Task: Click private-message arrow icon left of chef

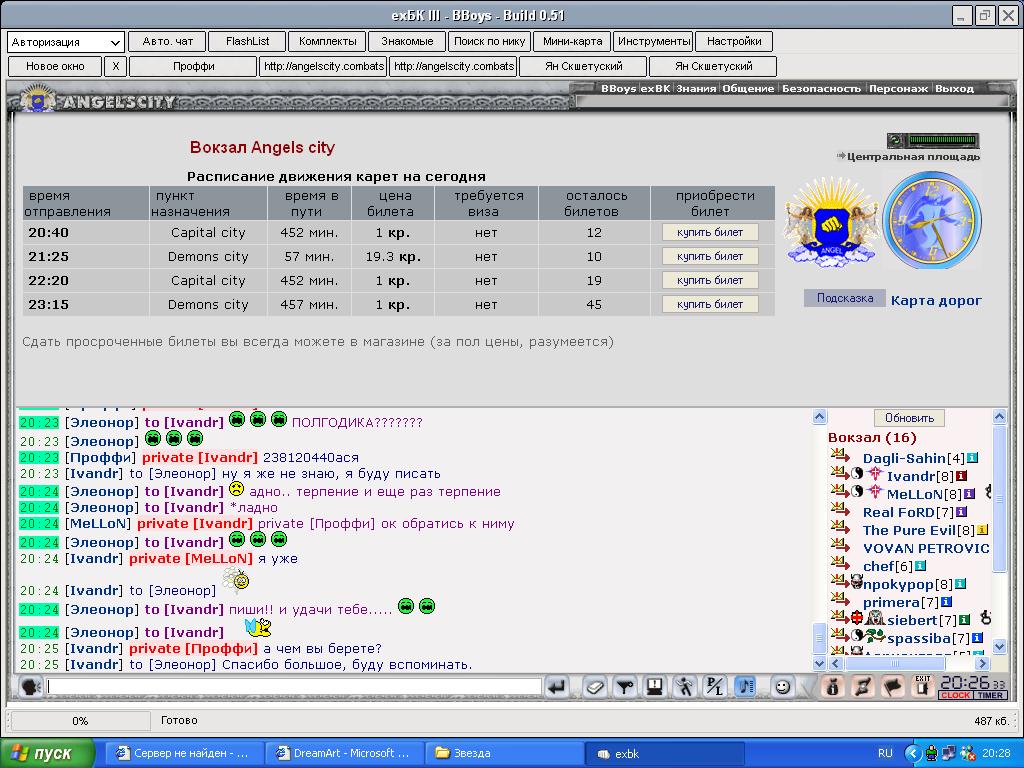Action: point(840,563)
